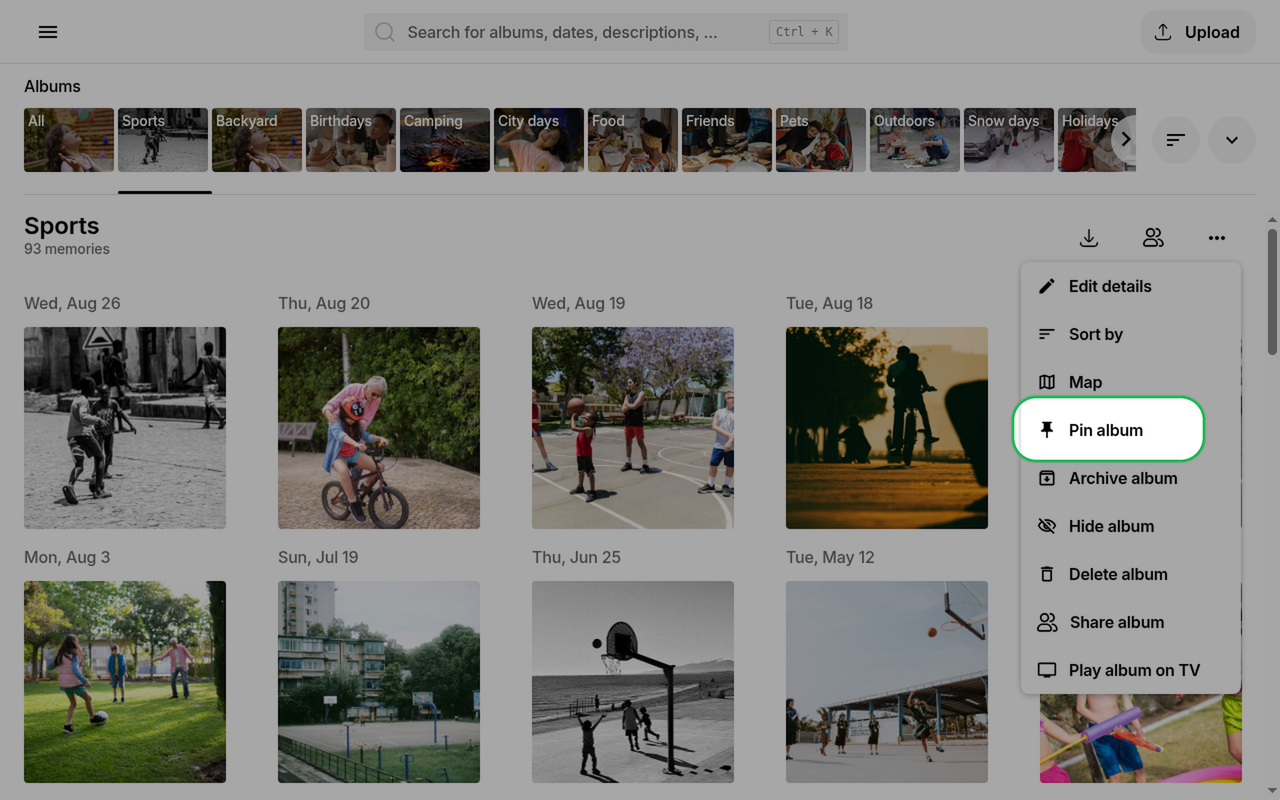
Task: Open the album sharing people icon
Action: pyautogui.click(x=1153, y=238)
